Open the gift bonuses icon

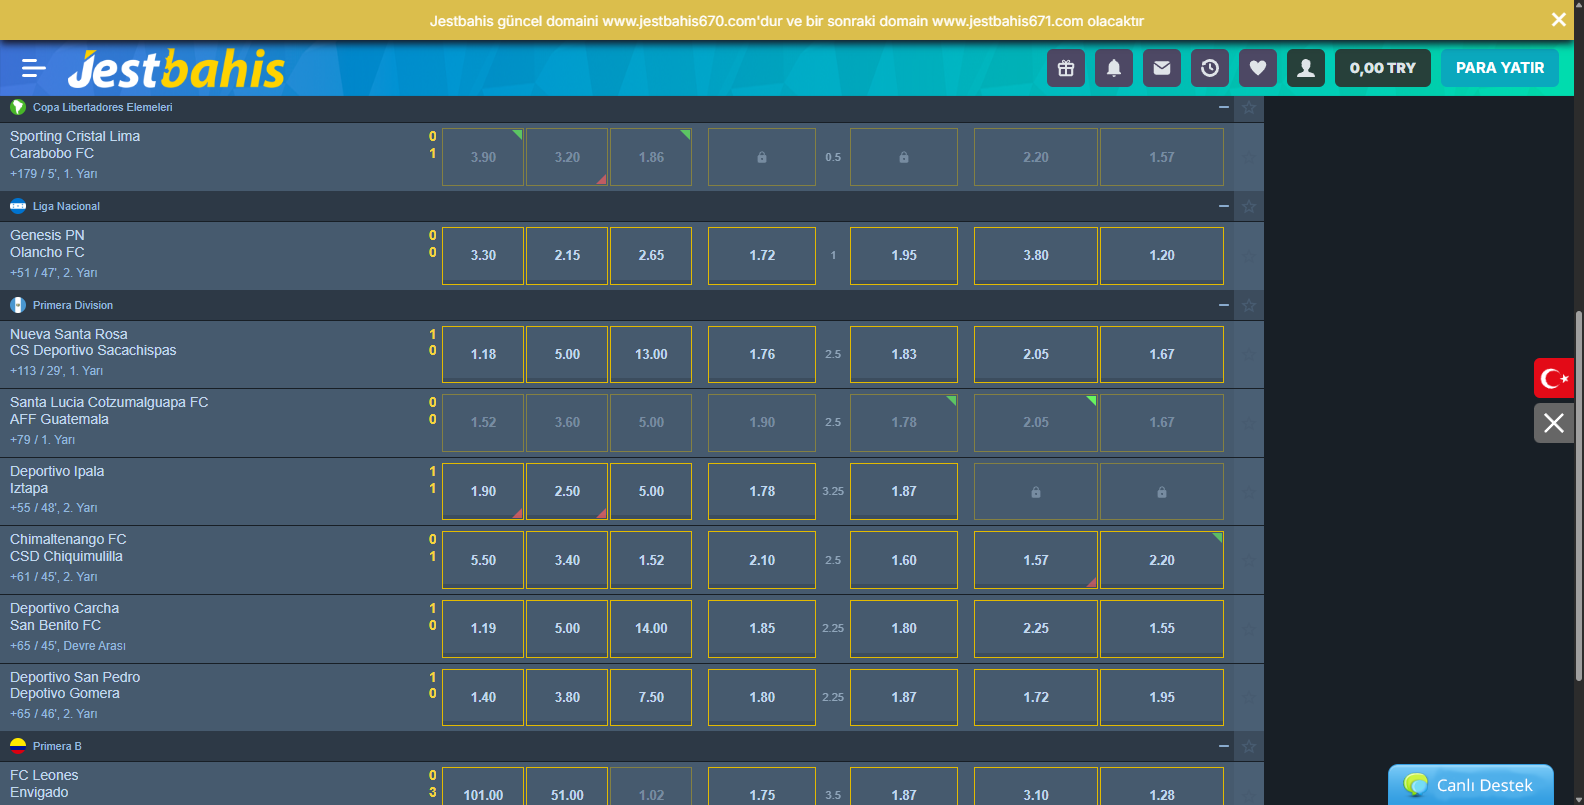(x=1066, y=68)
